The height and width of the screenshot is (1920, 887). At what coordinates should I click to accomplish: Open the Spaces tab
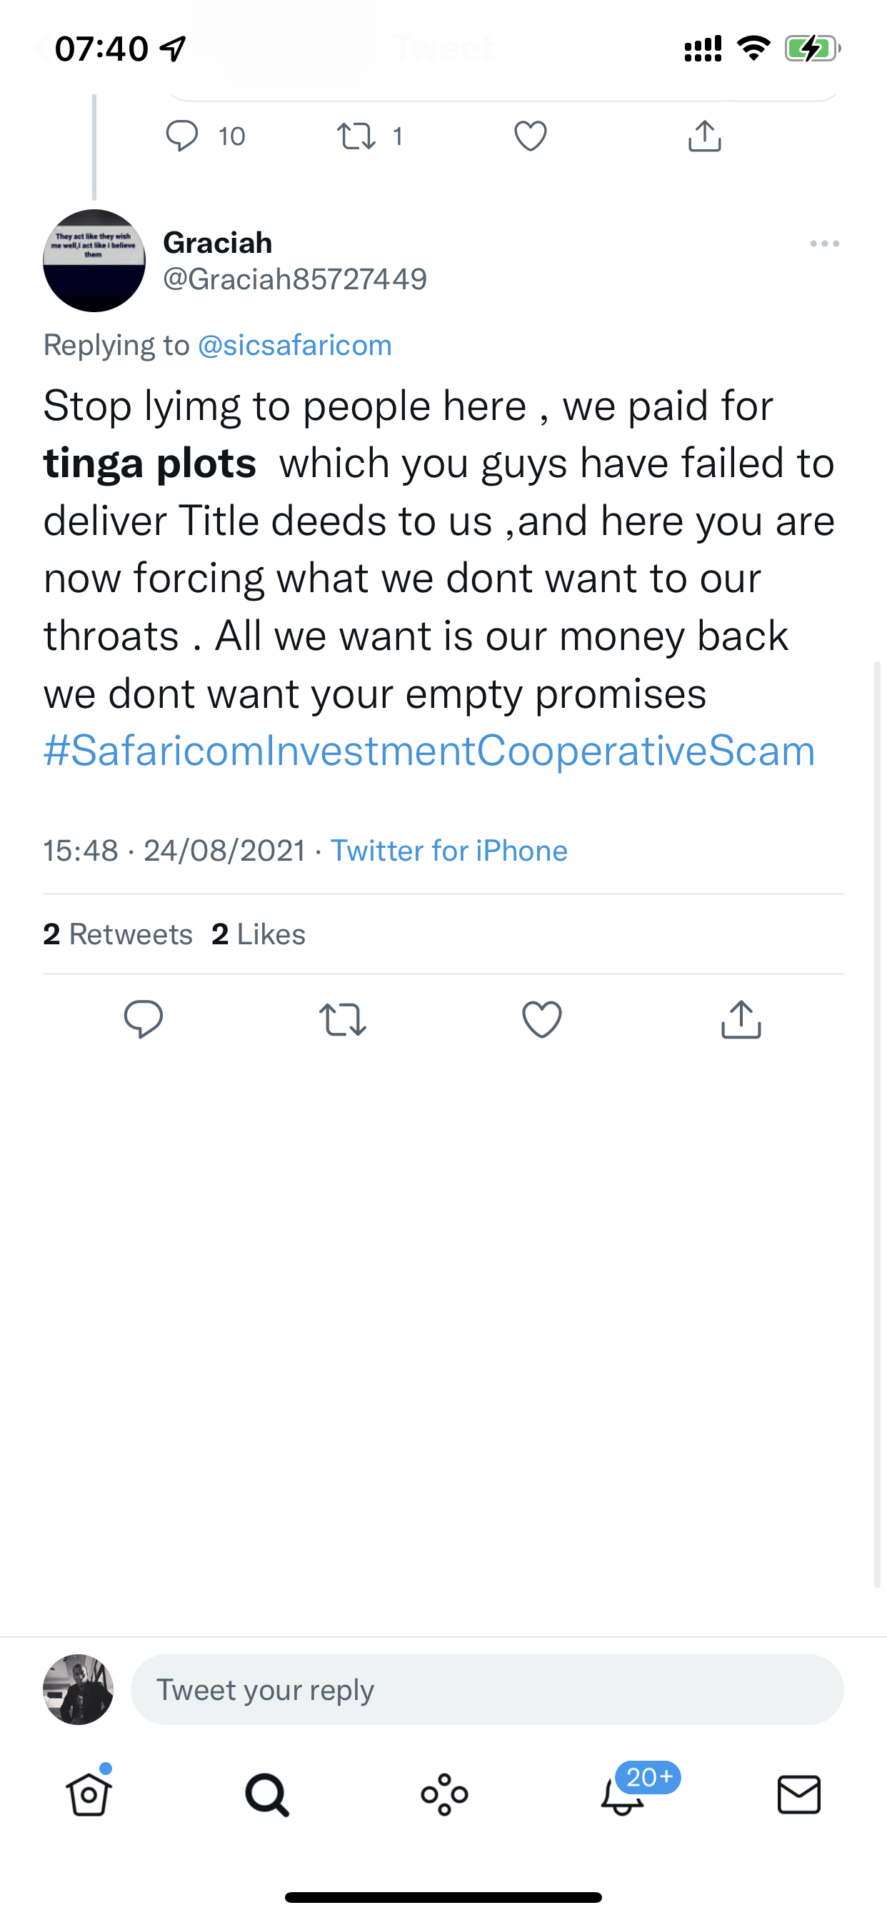[444, 1794]
